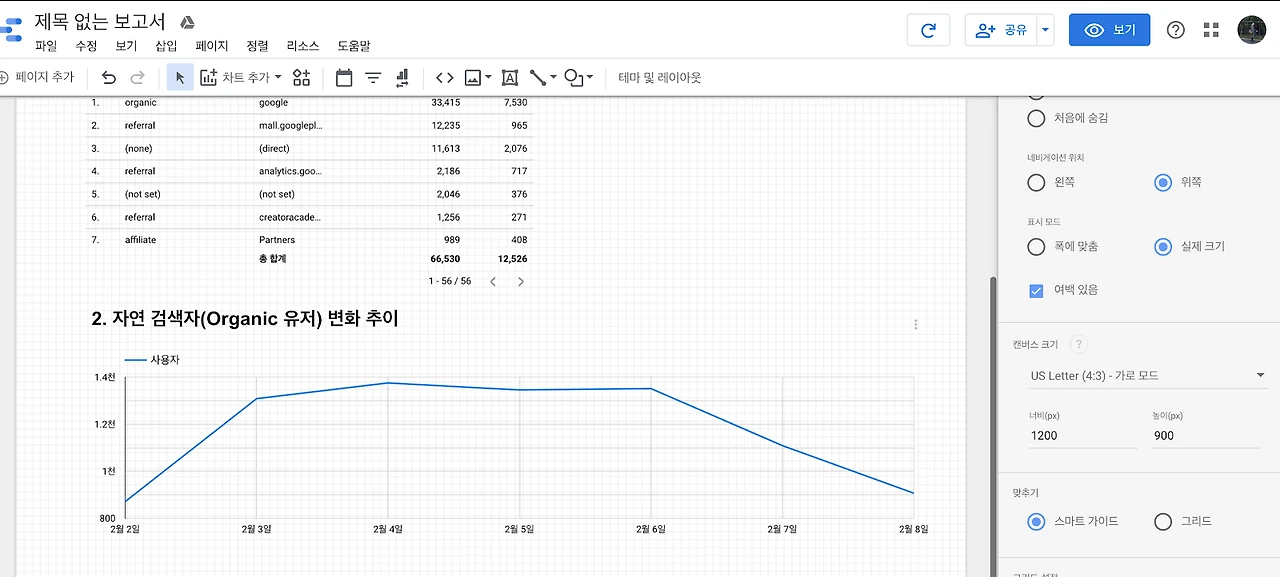Click the '사용자' chart legend entry
The image size is (1280, 577).
[152, 359]
